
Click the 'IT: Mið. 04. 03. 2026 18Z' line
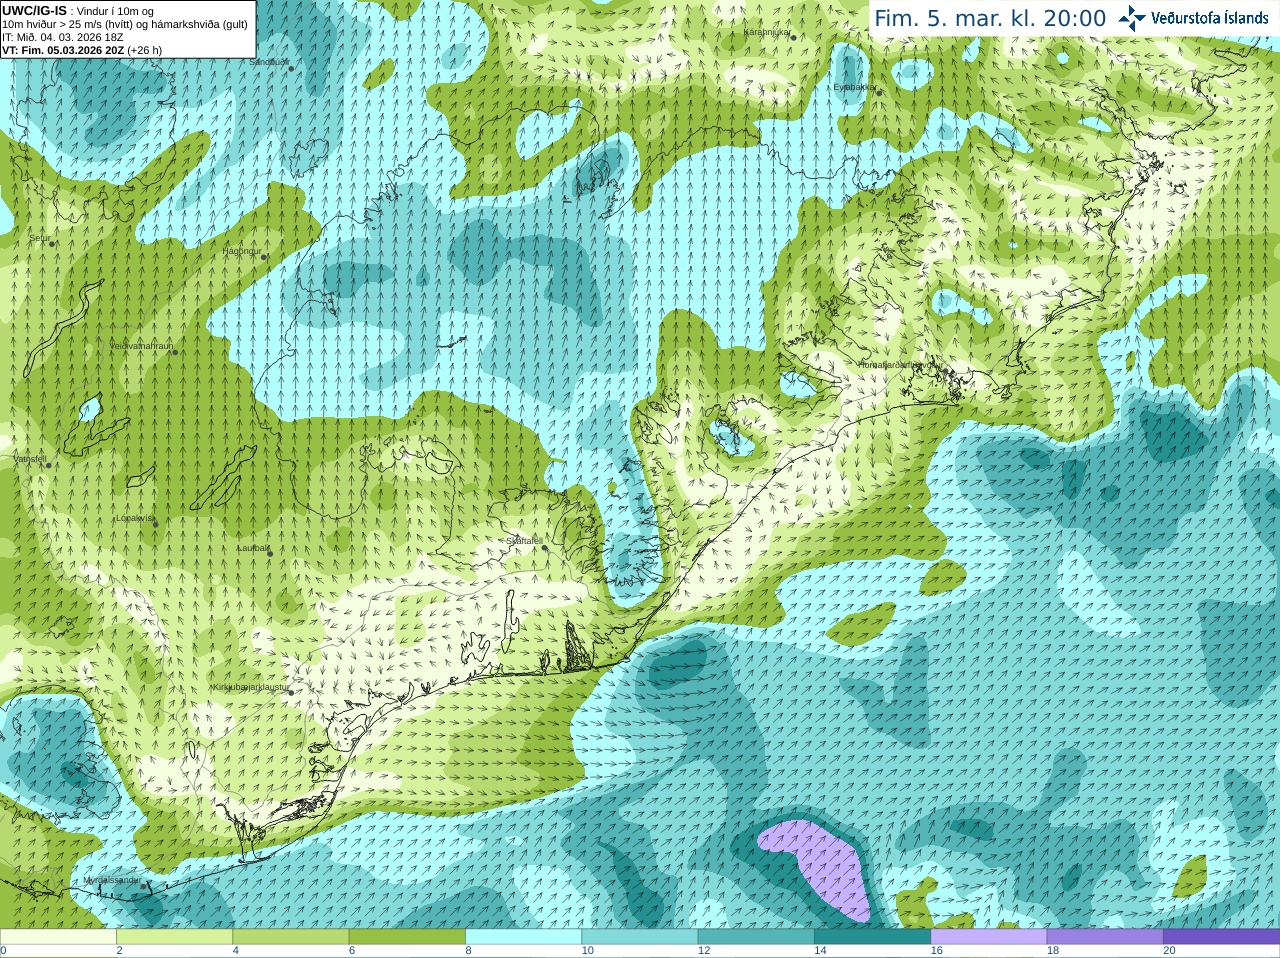click(62, 37)
